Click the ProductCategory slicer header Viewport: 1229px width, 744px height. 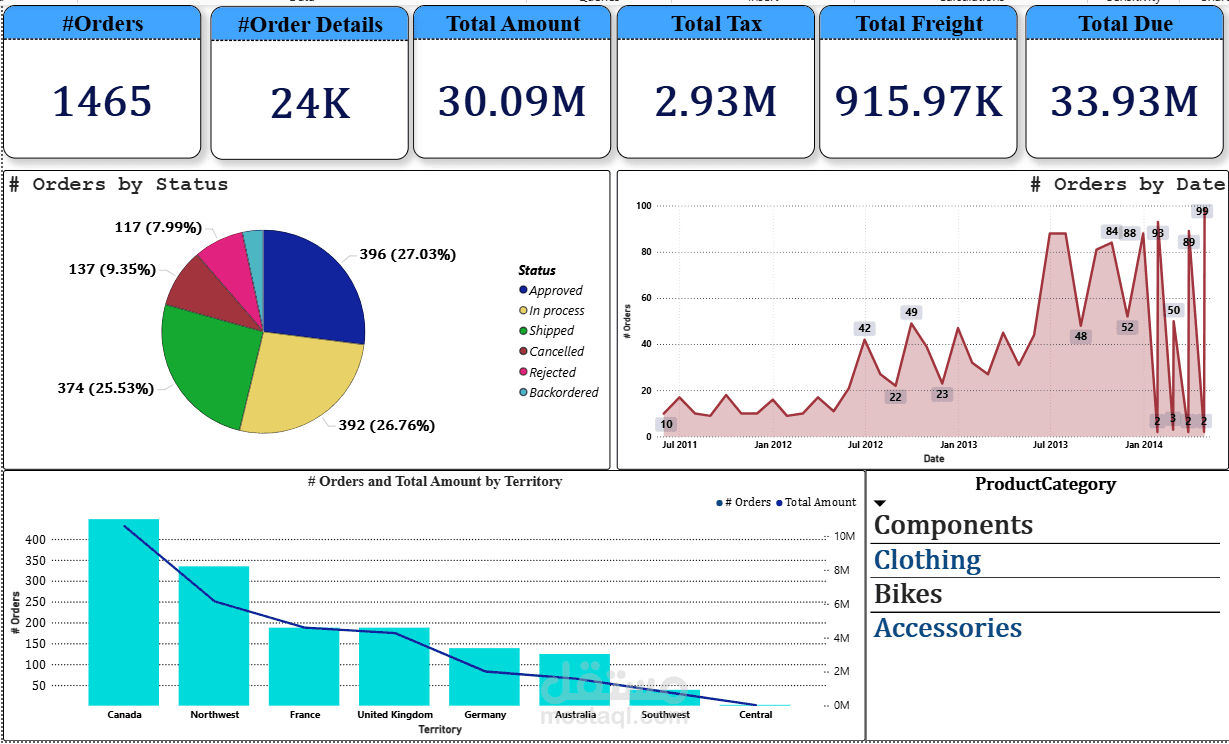point(1045,484)
